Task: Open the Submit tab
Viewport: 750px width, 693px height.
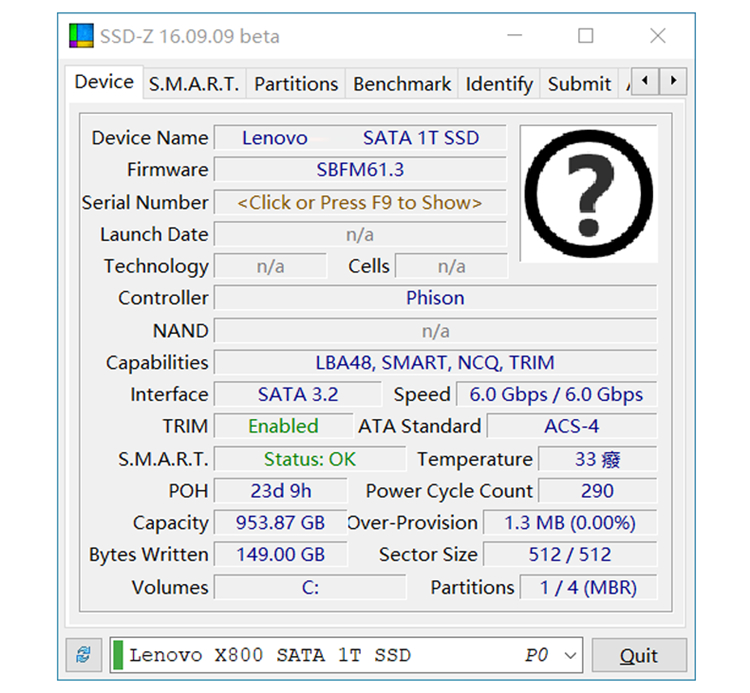Action: pos(579,84)
